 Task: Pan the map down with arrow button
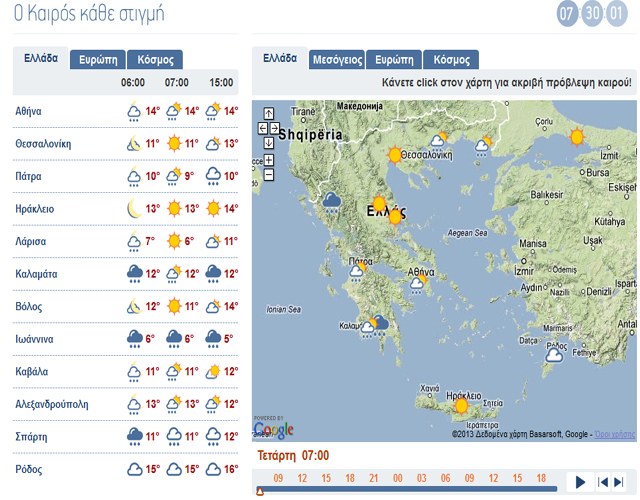click(269, 142)
